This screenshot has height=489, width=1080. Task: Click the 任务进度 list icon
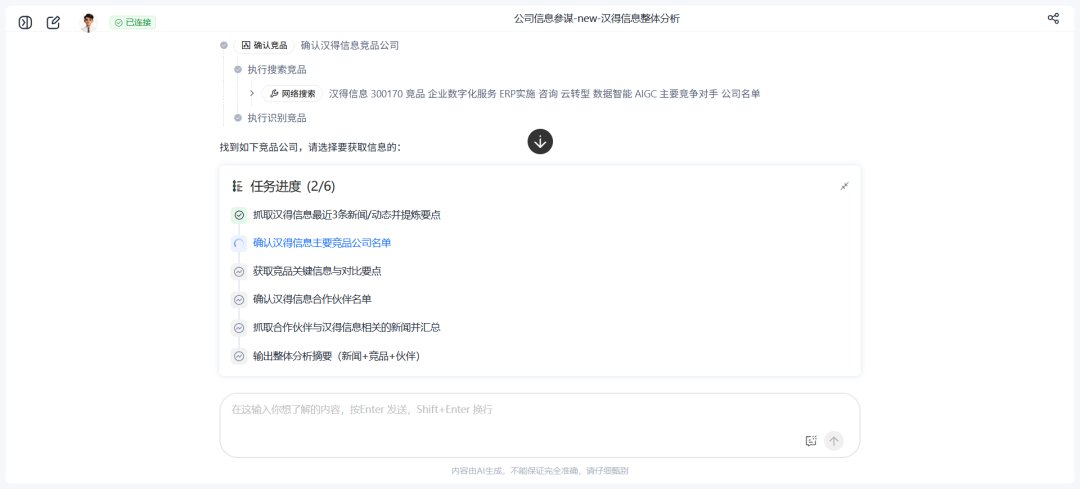[x=238, y=186]
